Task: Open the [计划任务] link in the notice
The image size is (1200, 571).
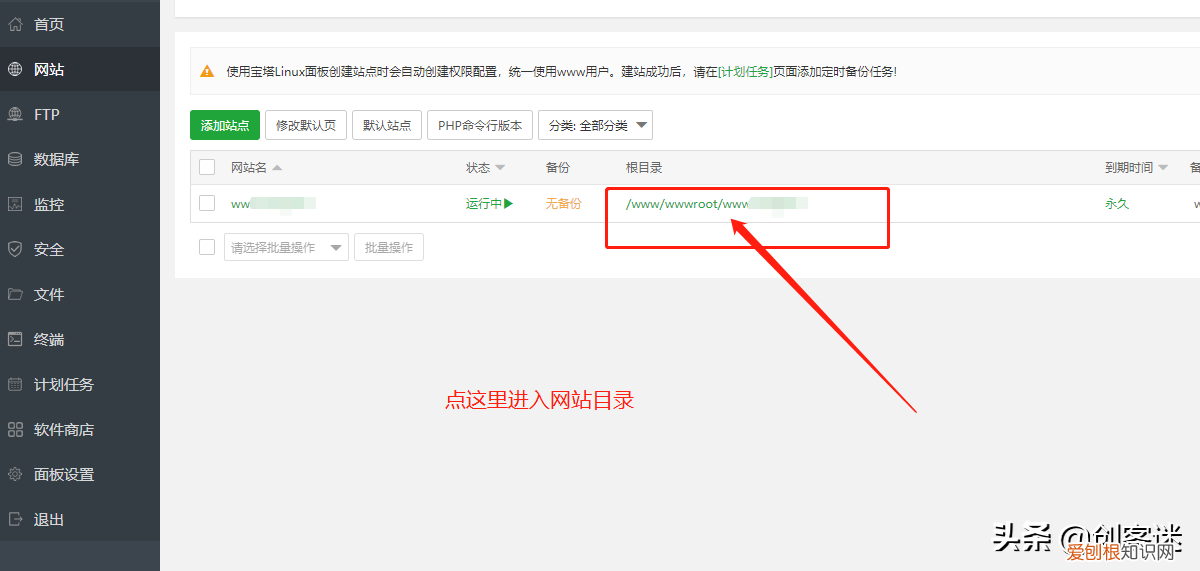Action: tap(745, 72)
